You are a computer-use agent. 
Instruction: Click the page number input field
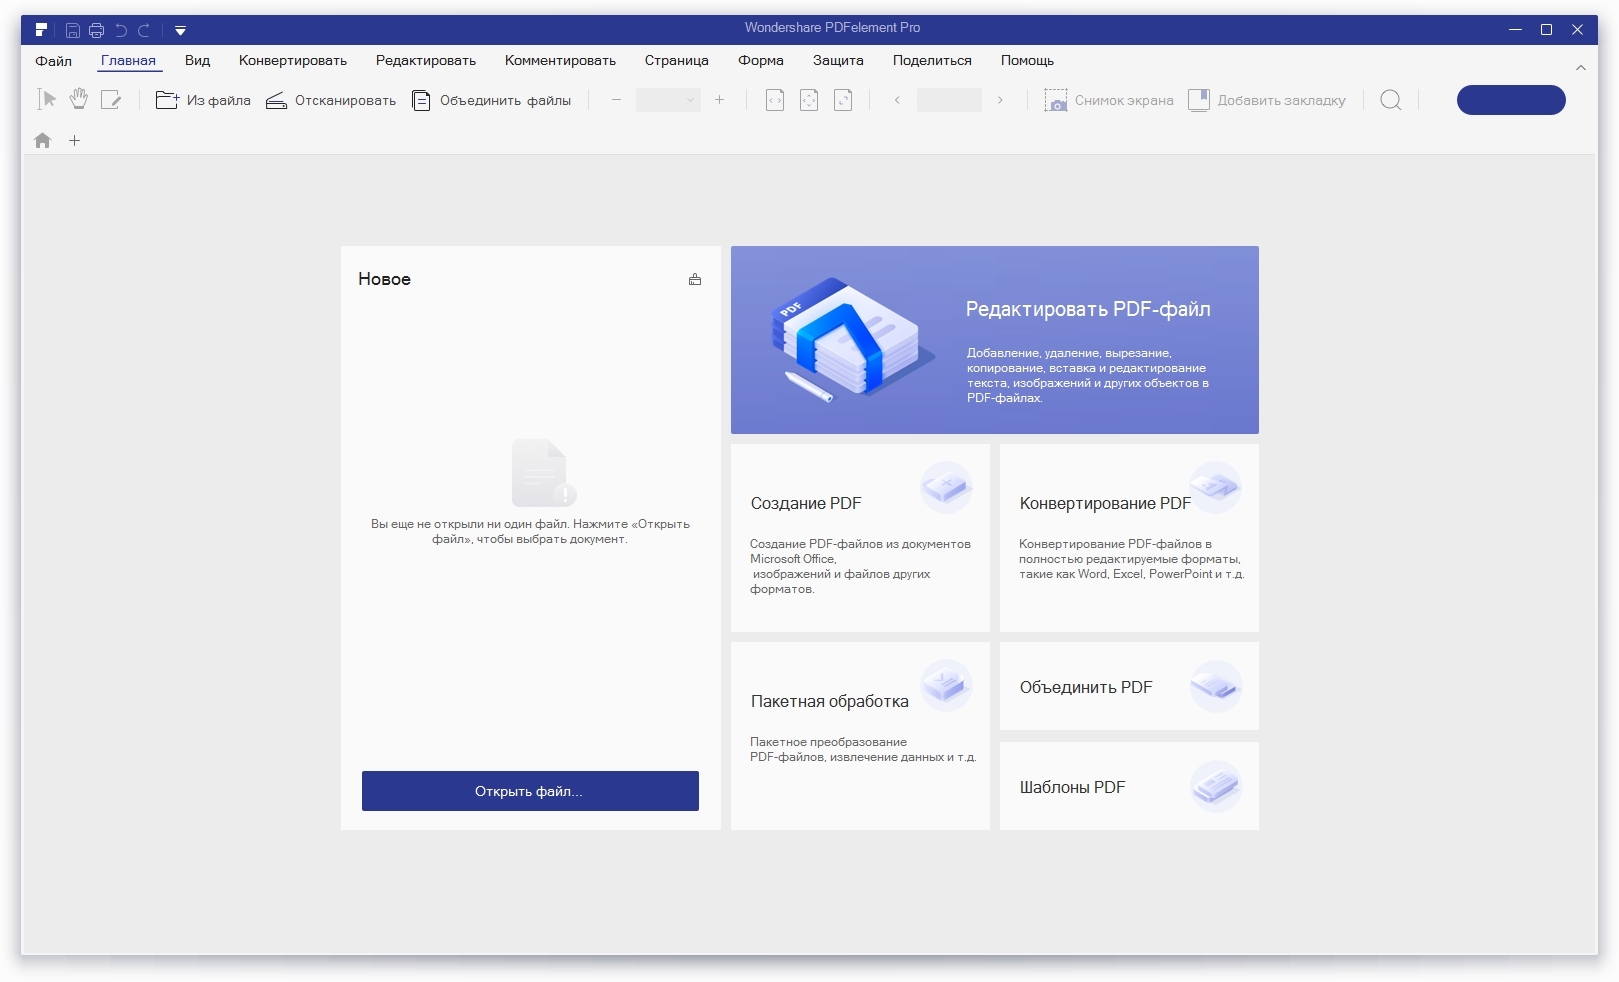949,100
